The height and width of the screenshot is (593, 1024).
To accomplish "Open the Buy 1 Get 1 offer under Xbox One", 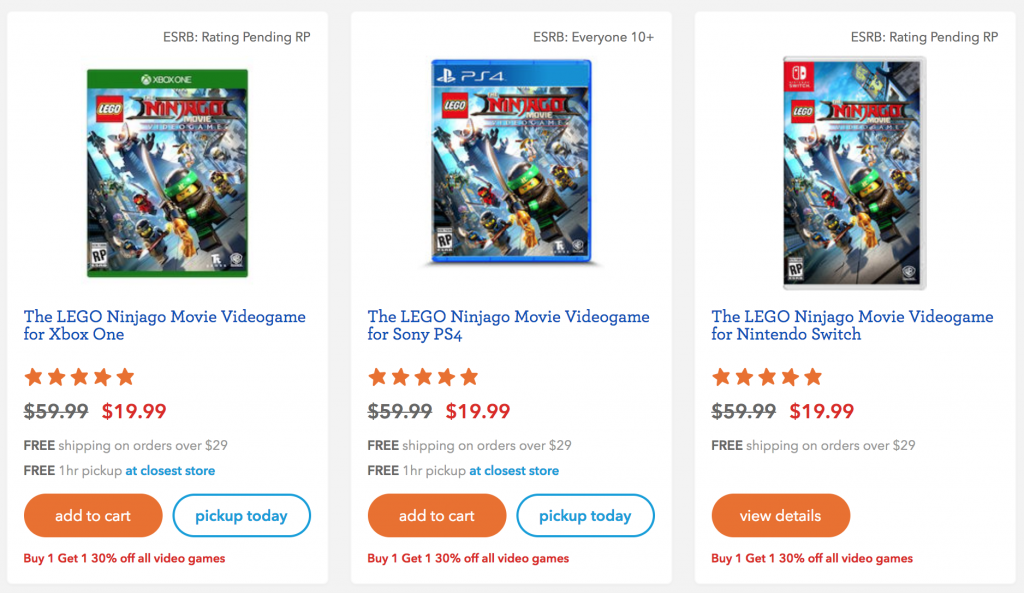I will [x=124, y=558].
